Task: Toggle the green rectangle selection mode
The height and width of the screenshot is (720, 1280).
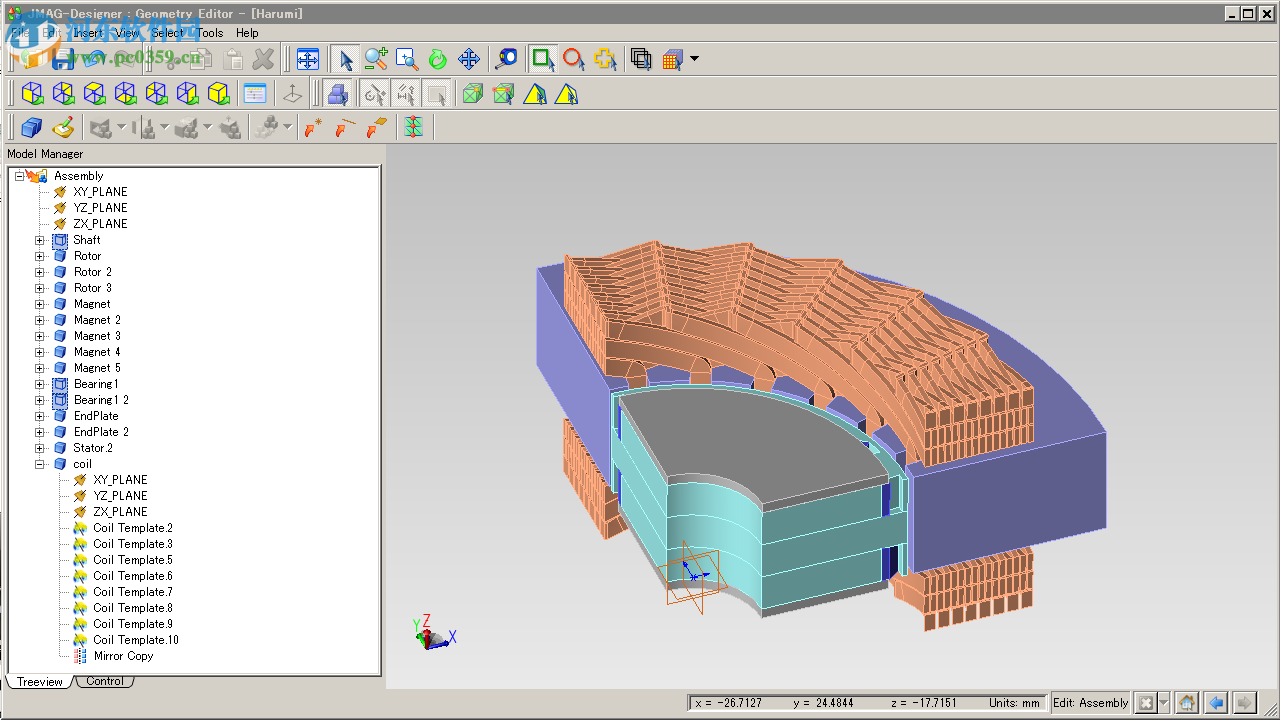Action: click(x=542, y=59)
